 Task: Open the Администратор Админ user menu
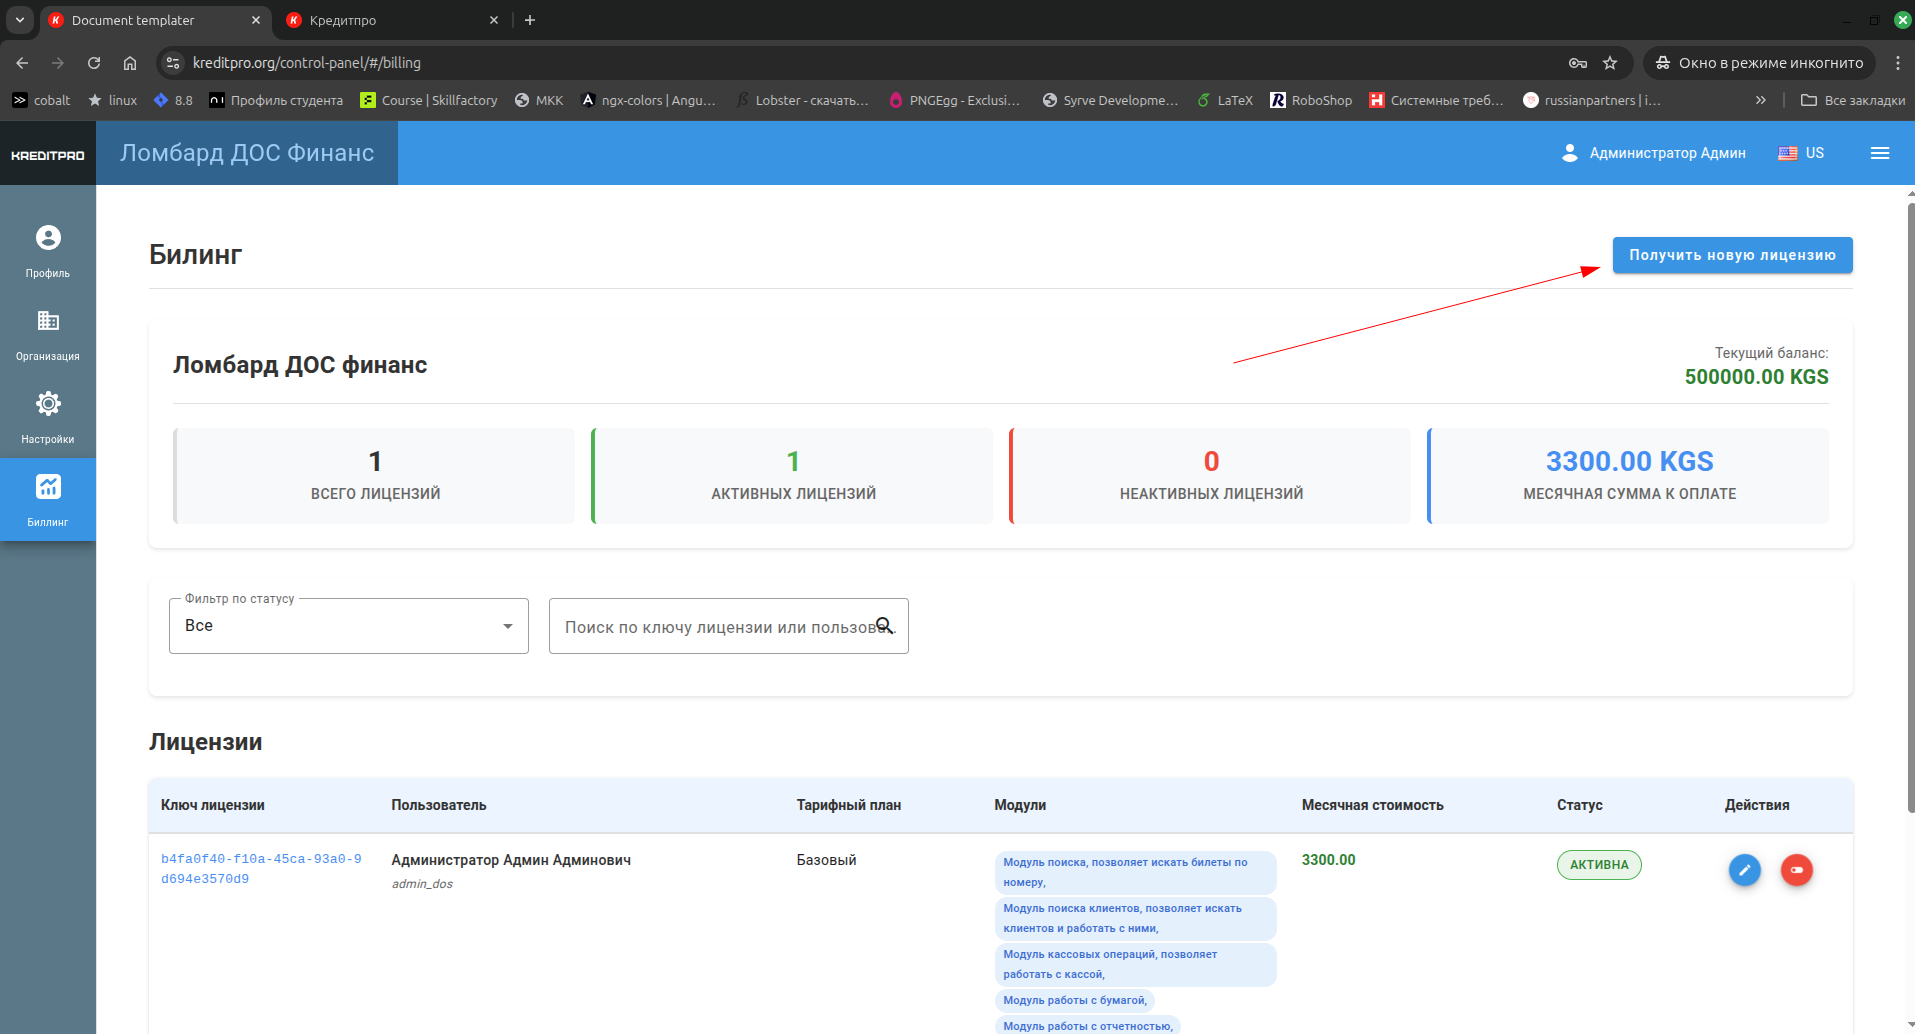1653,153
